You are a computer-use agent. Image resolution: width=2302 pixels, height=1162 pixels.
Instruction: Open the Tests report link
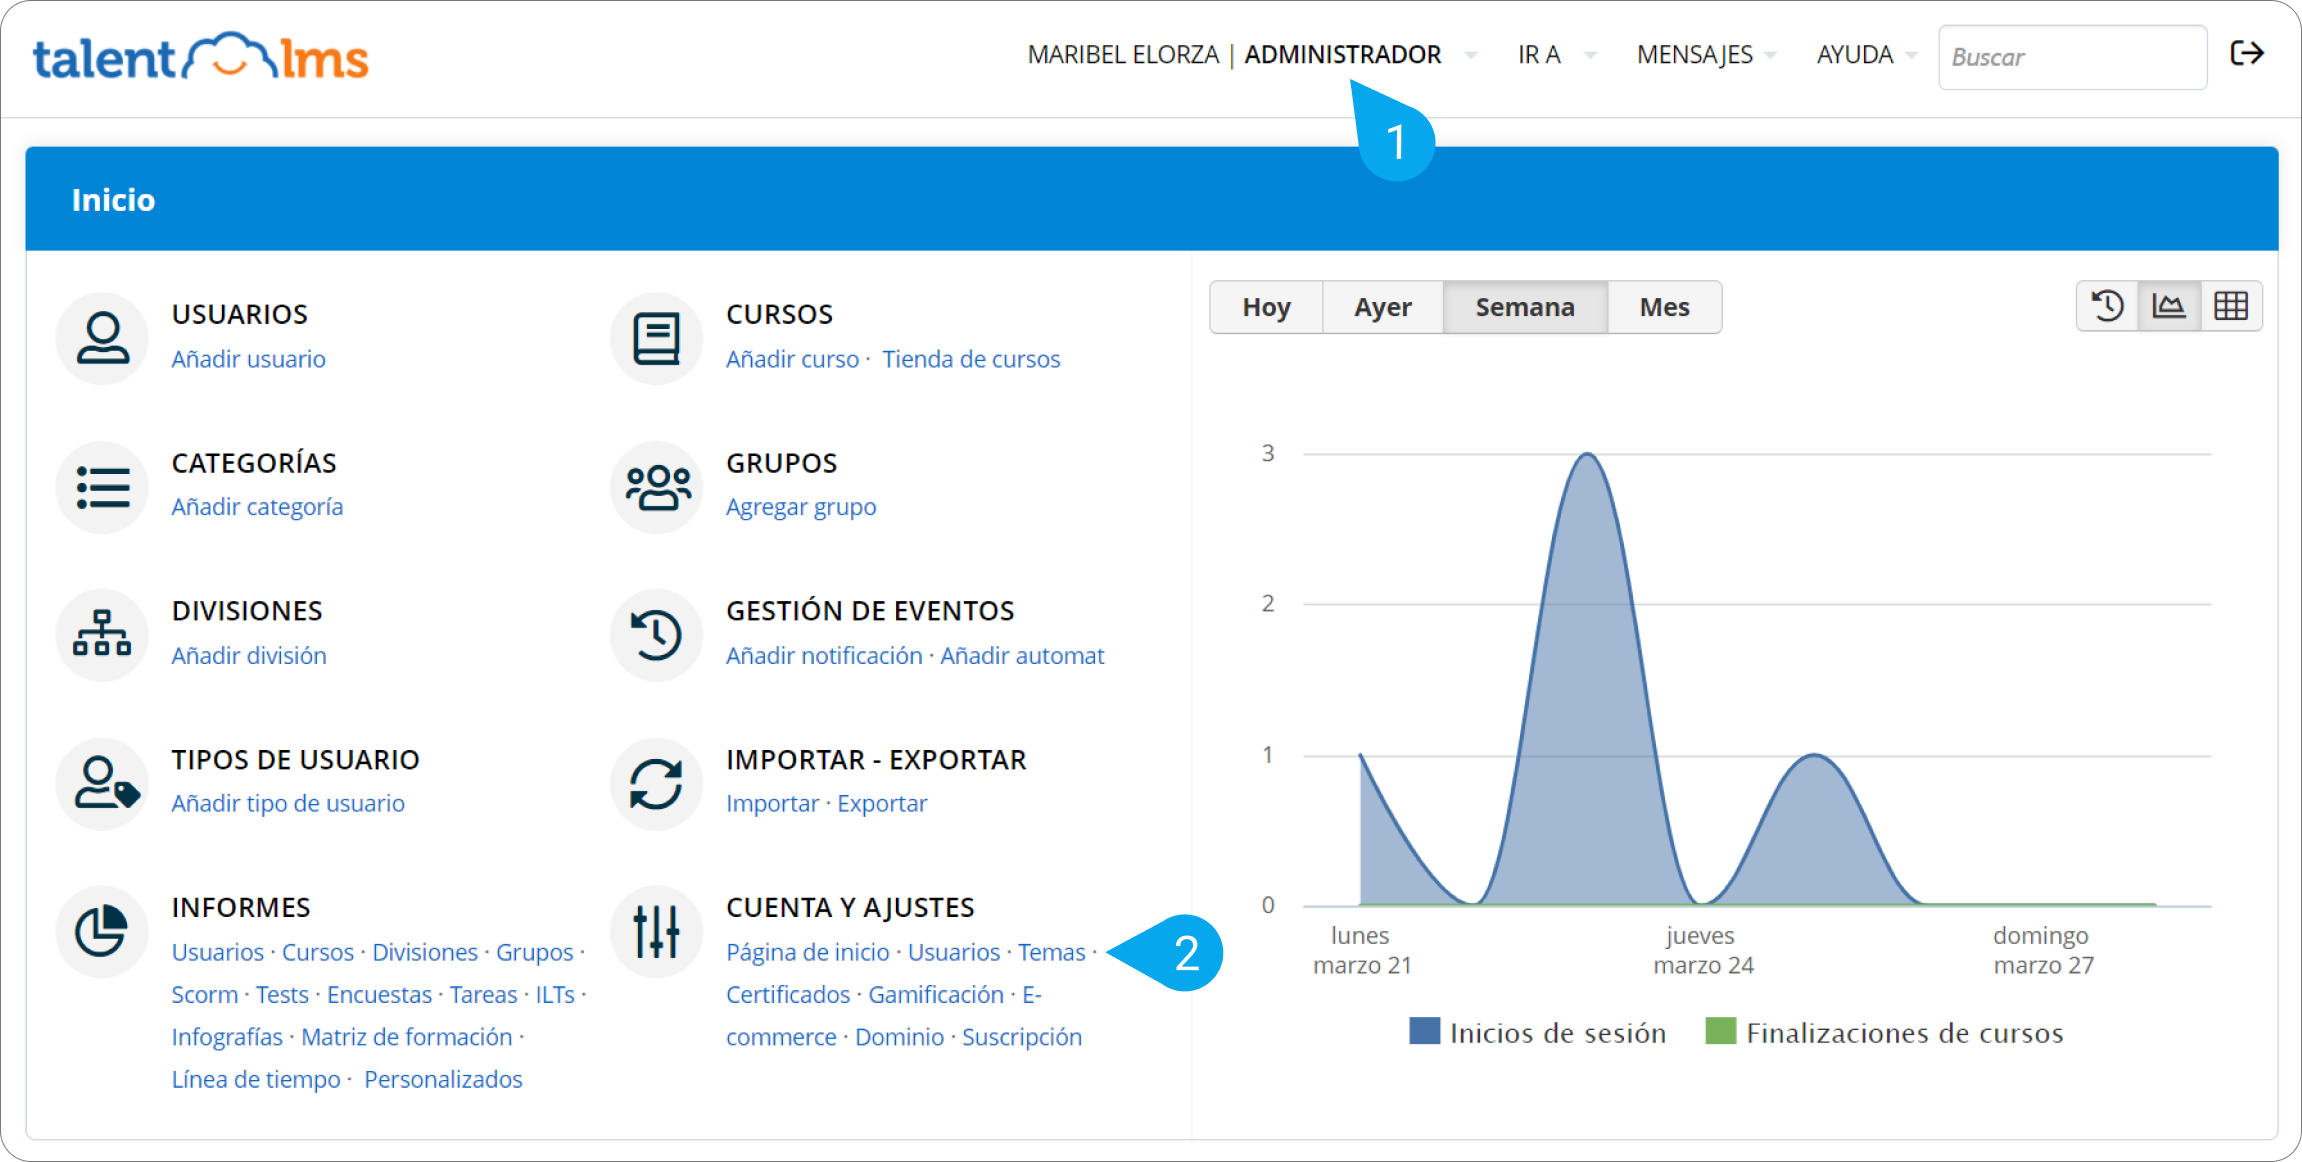282,995
